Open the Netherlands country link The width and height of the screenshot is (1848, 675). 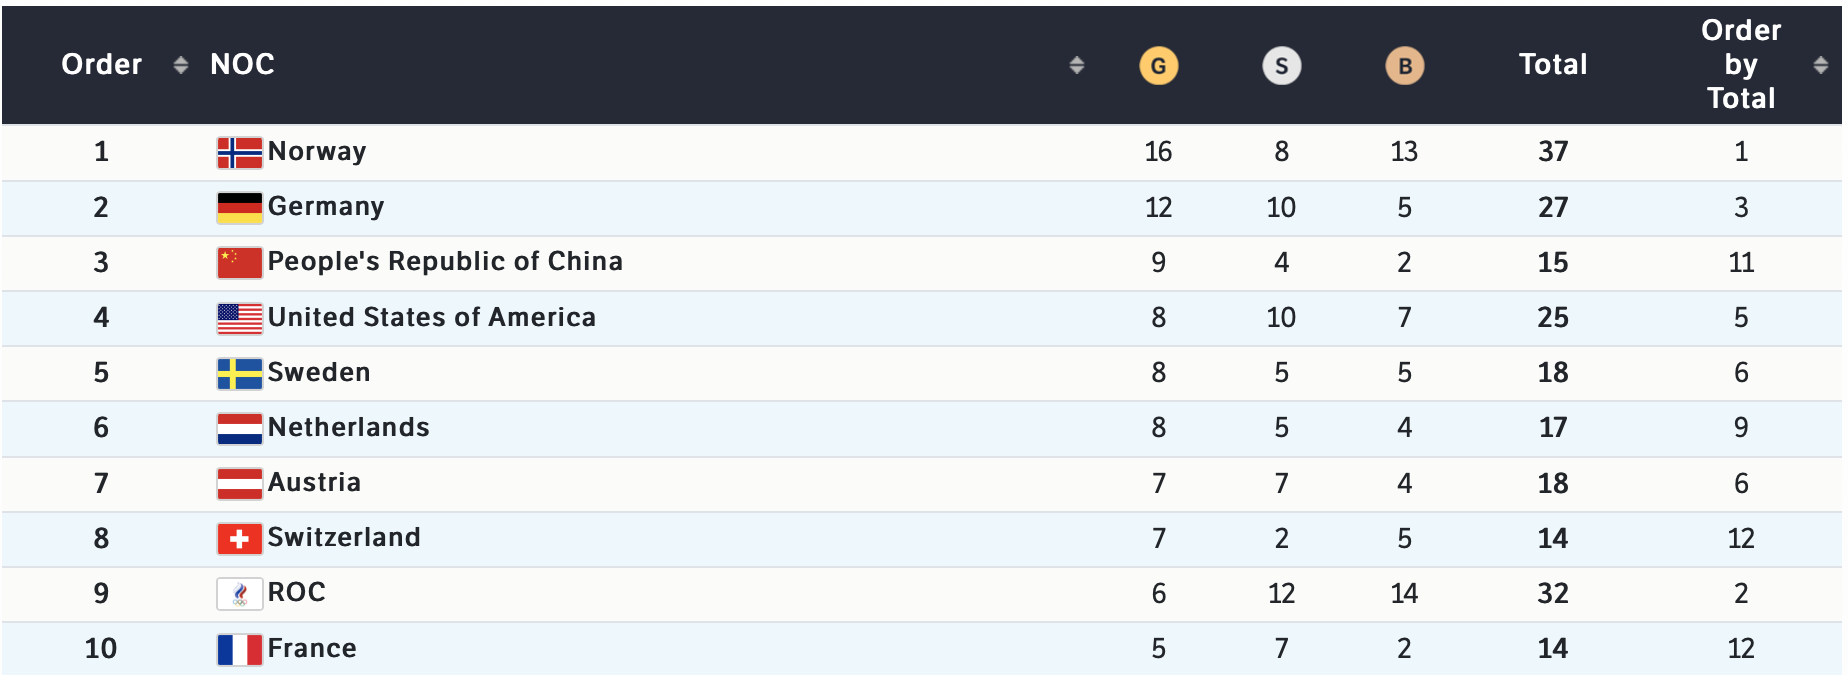[348, 427]
